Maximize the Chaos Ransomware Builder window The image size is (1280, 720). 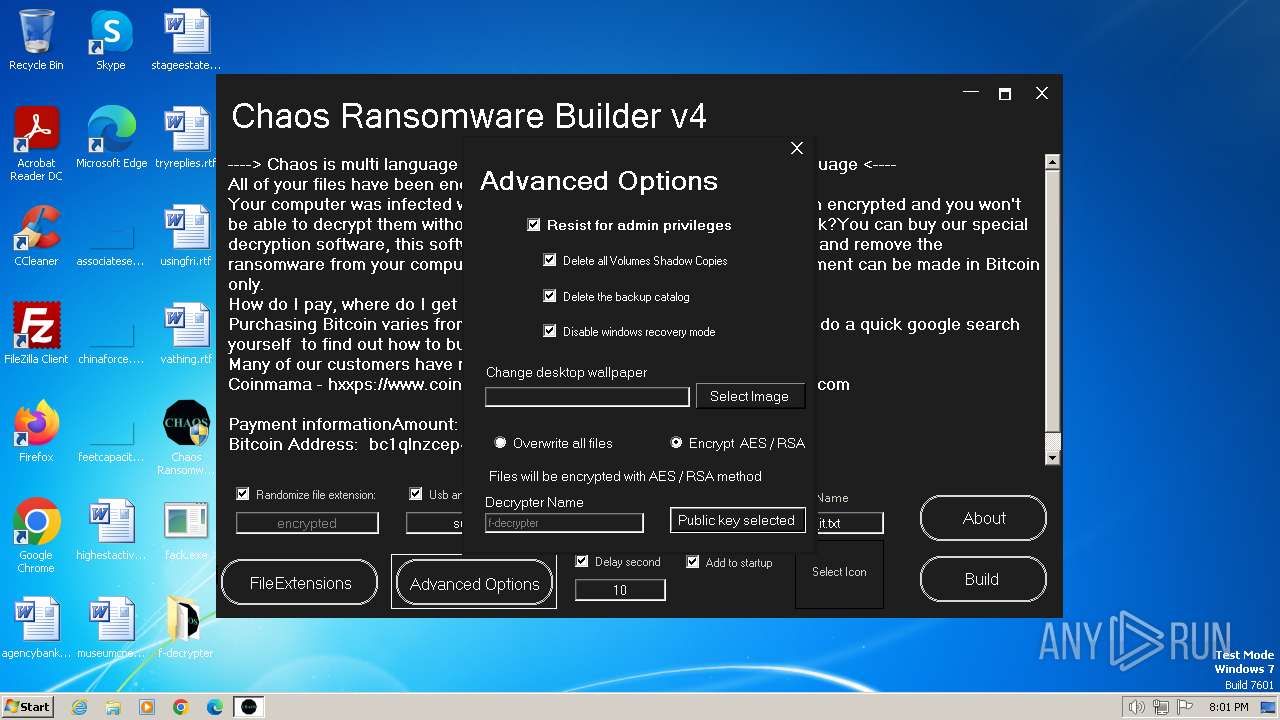(x=1005, y=93)
